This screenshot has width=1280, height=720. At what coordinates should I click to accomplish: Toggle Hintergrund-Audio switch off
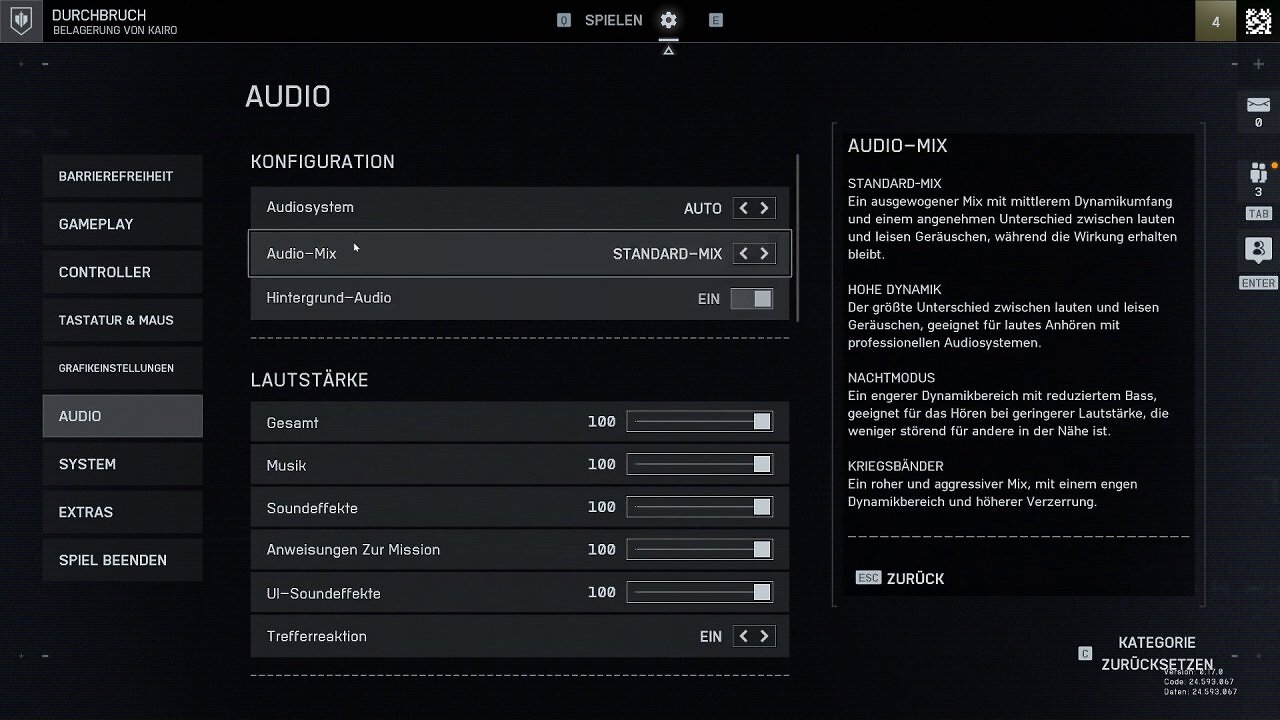752,298
